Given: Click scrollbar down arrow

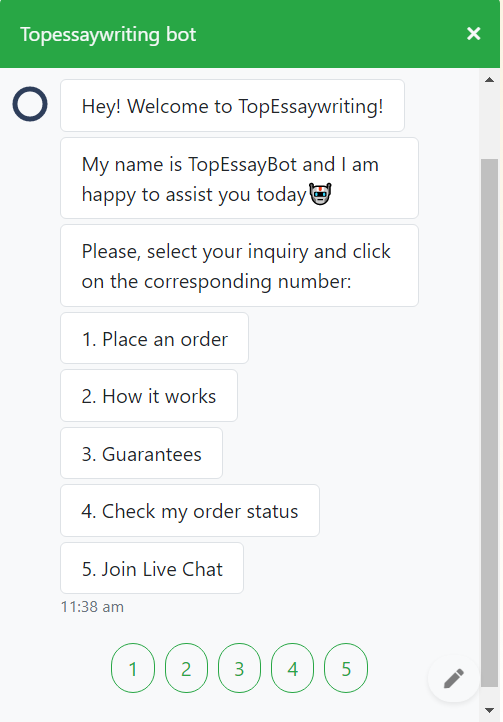Looking at the screenshot, I should coord(489,710).
